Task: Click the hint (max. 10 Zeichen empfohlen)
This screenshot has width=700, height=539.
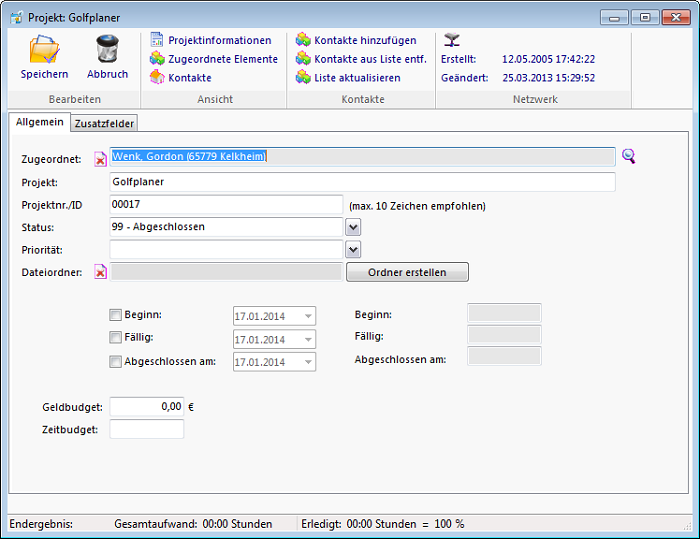Action: pyautogui.click(x=417, y=206)
